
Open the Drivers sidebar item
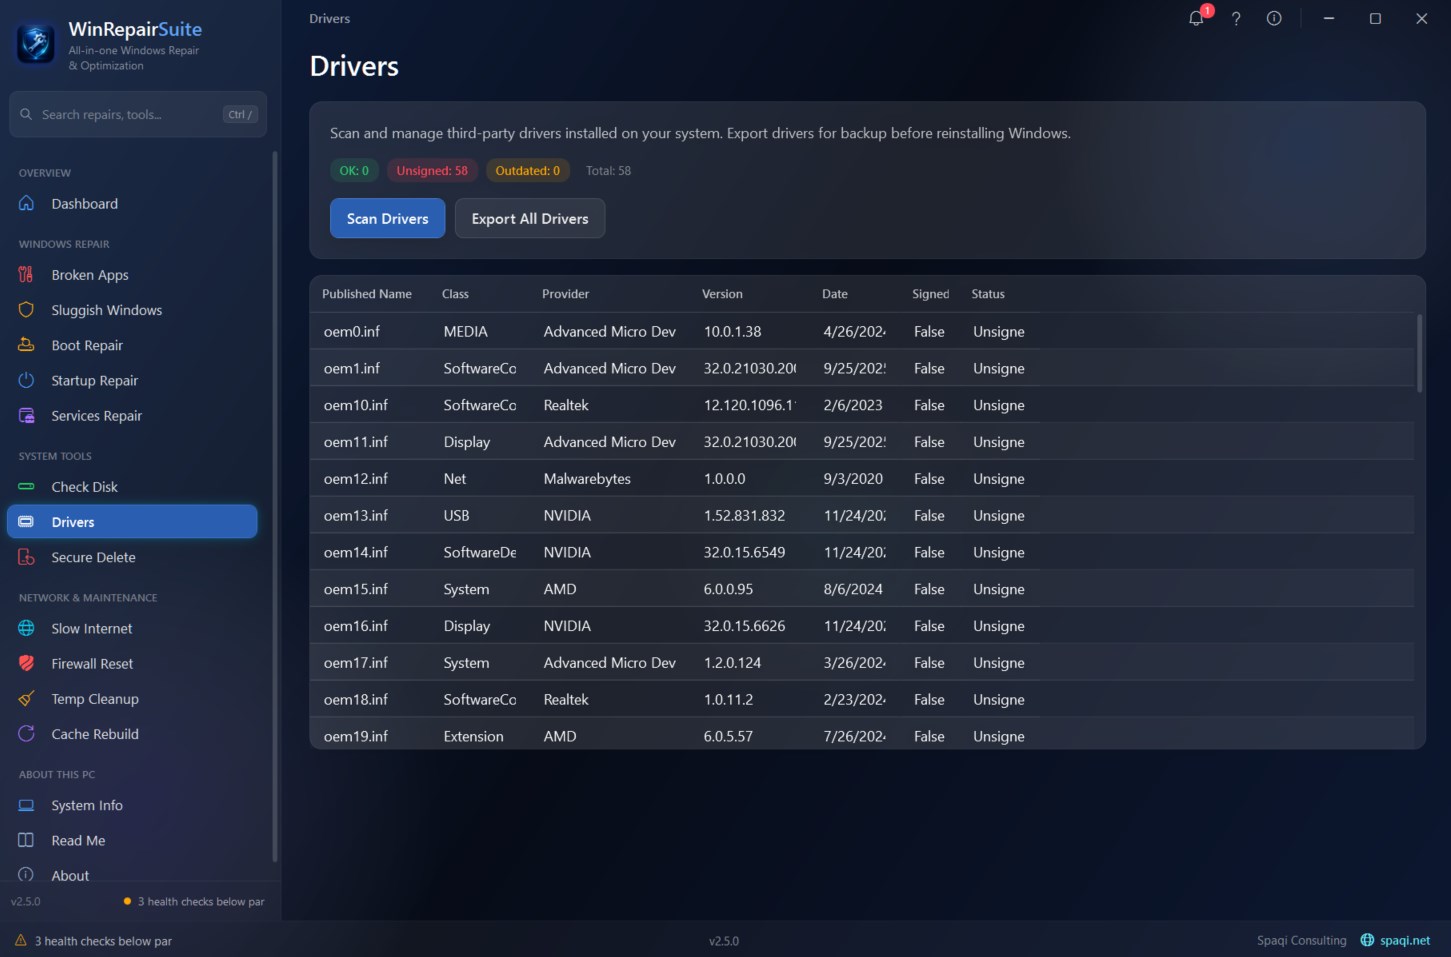pyautogui.click(x=132, y=522)
